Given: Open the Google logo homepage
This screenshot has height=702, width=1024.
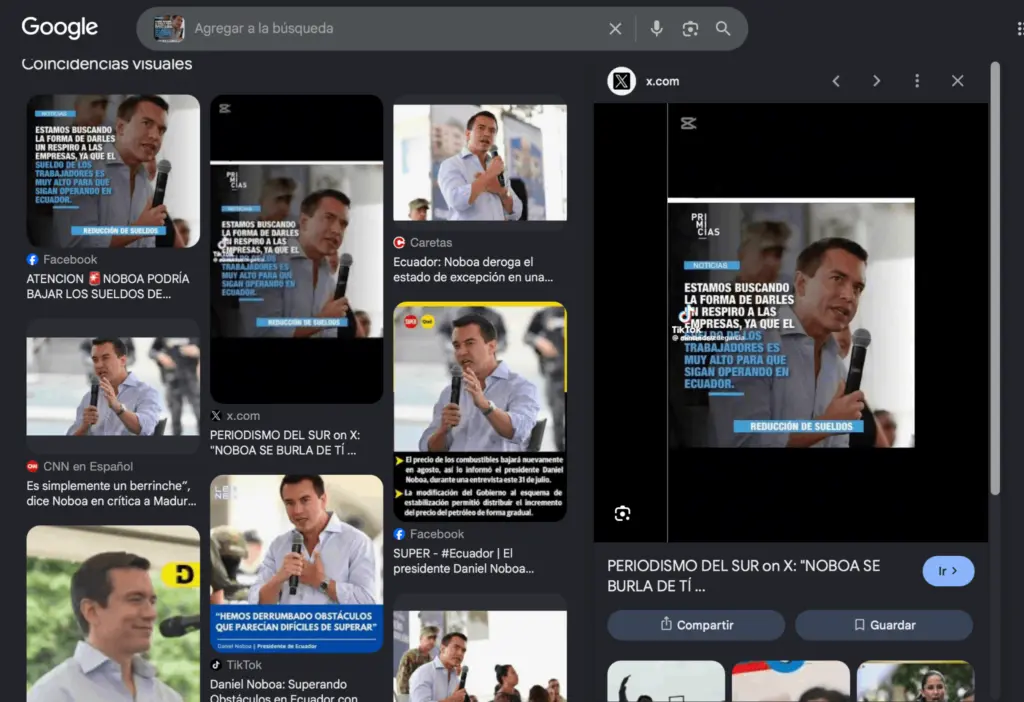Looking at the screenshot, I should [59, 27].
